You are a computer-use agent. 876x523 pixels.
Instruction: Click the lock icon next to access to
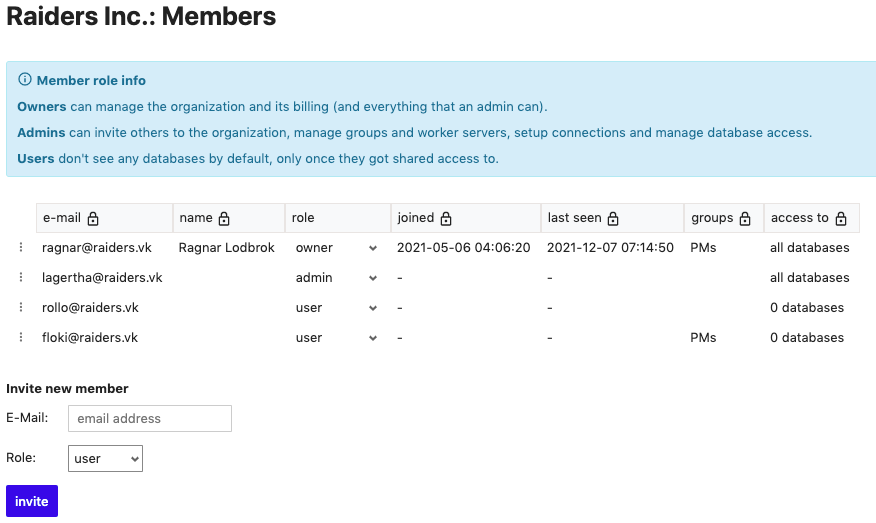(x=841, y=218)
